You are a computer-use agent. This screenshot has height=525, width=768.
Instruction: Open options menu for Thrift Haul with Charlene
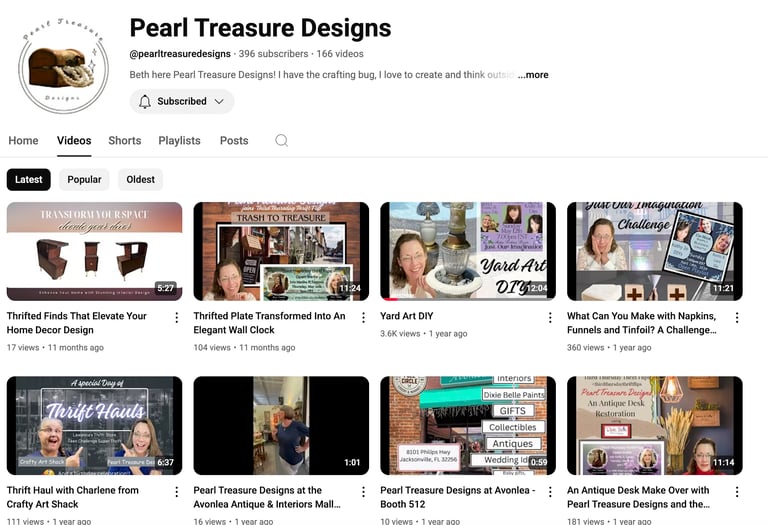click(176, 492)
